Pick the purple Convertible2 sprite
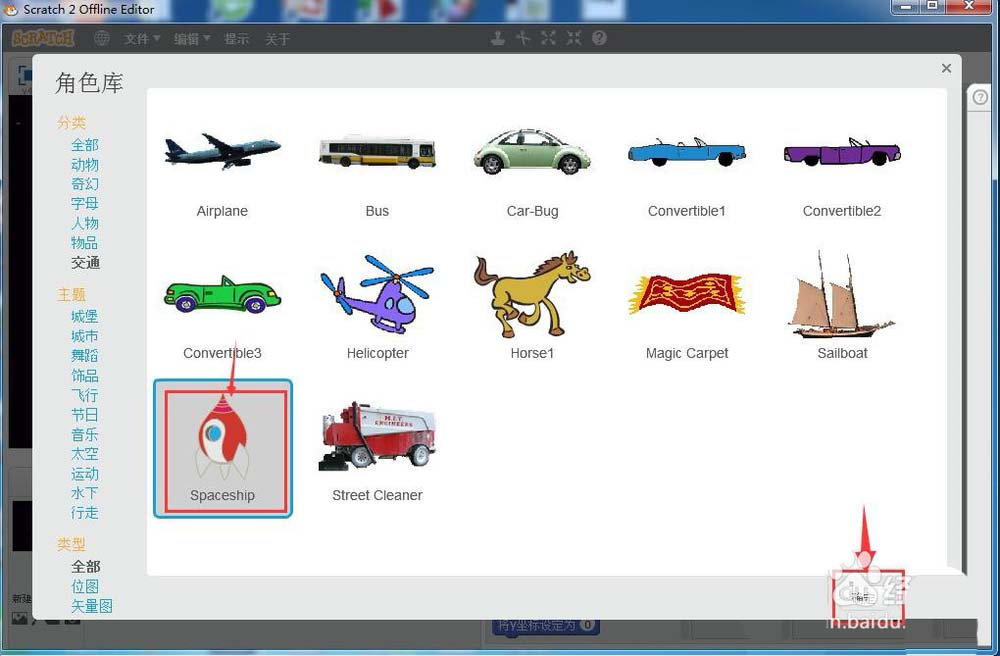This screenshot has height=656, width=1000. tap(842, 153)
